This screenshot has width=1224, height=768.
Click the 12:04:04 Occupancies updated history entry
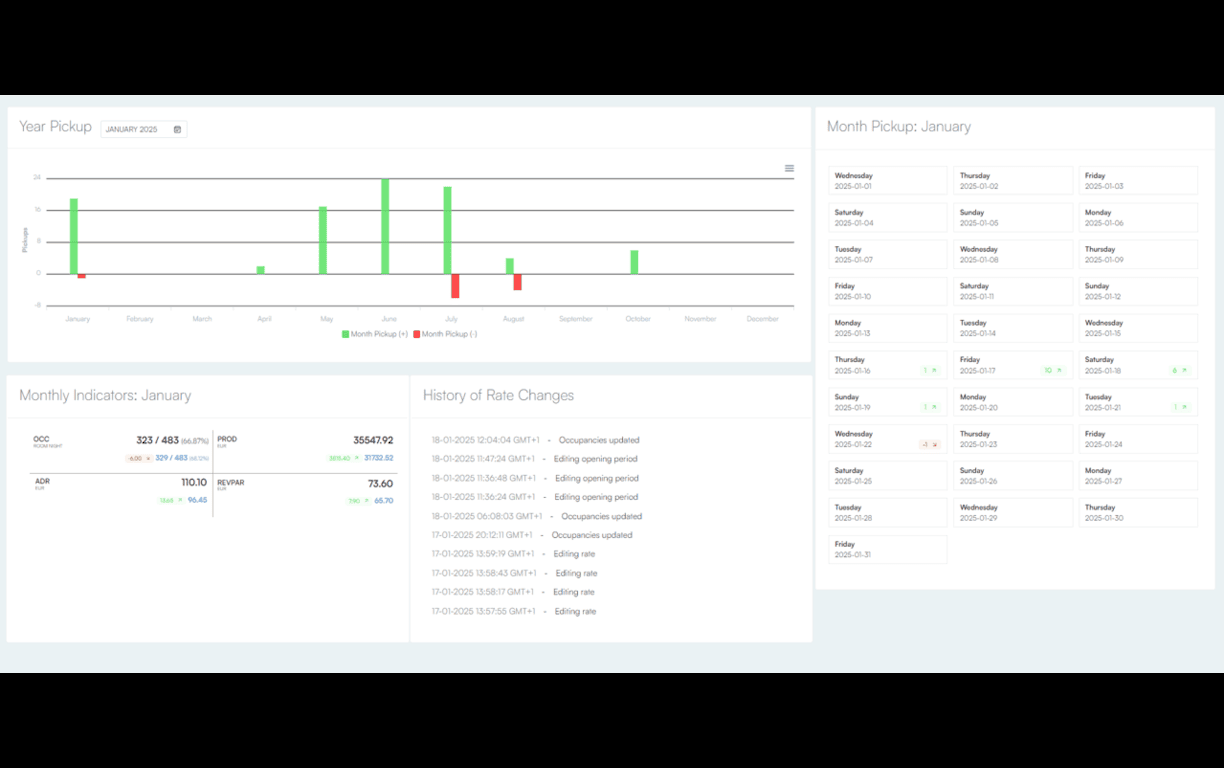[x=535, y=440]
